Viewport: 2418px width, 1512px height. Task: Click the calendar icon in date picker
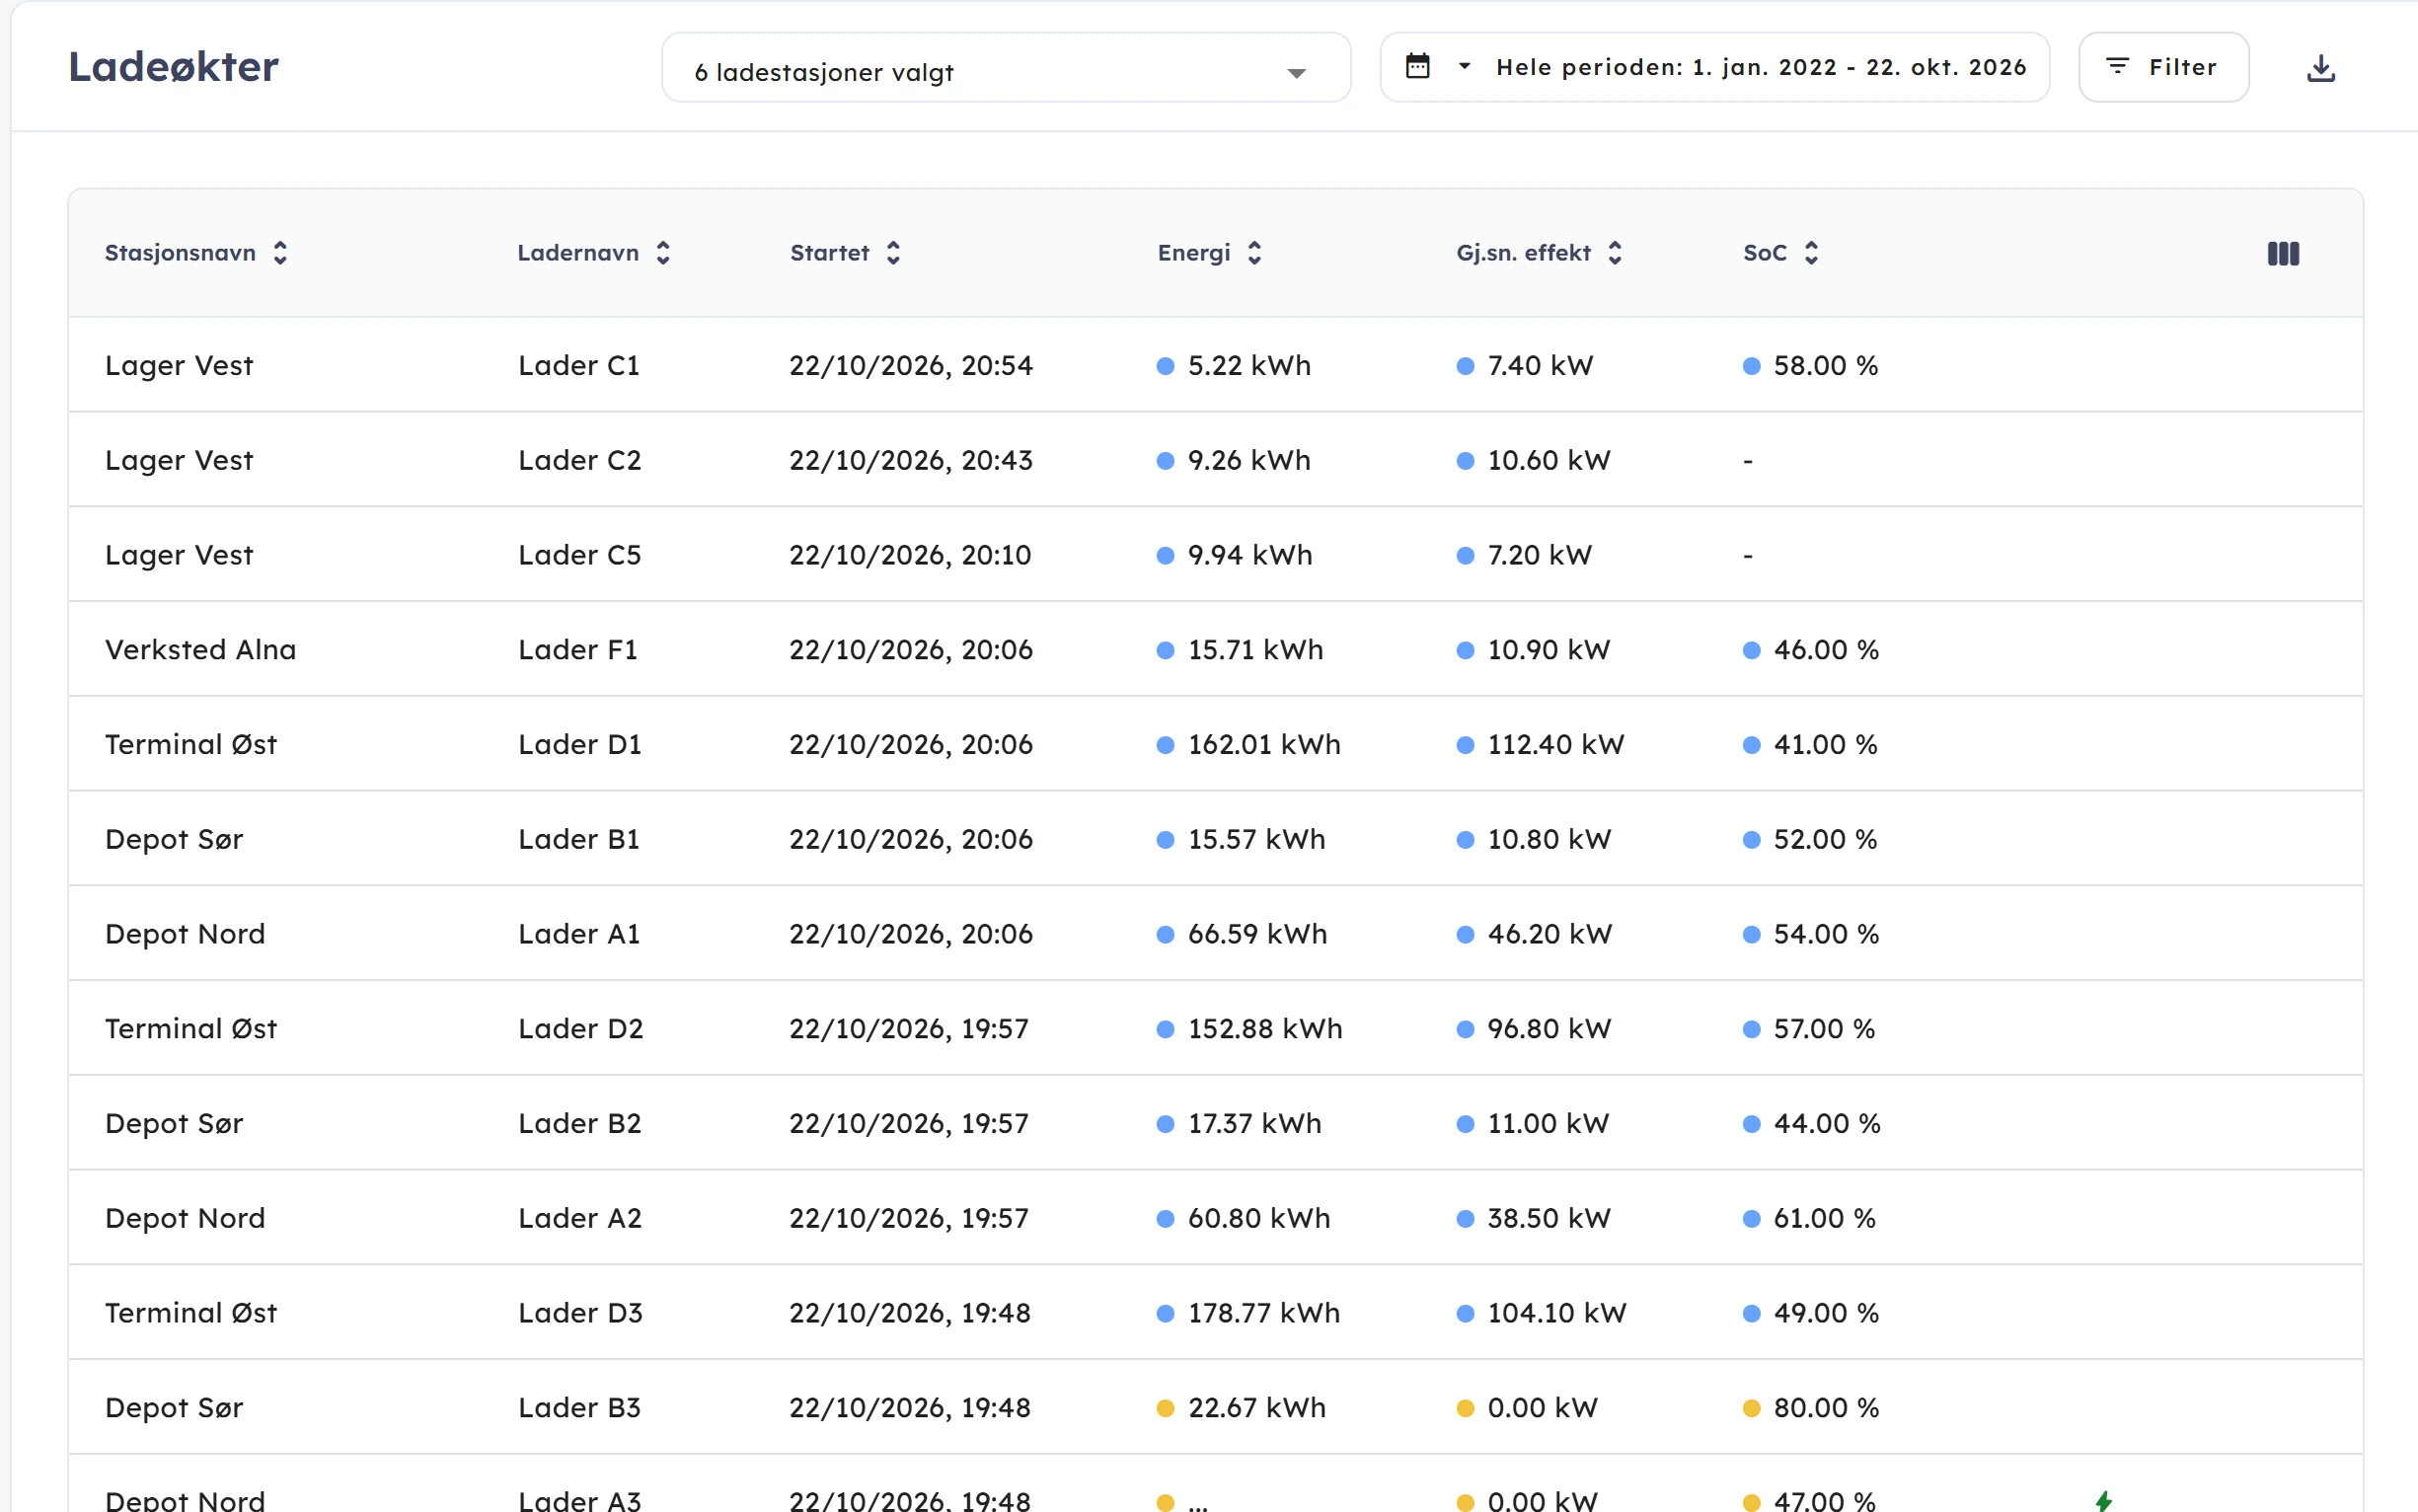[1417, 66]
